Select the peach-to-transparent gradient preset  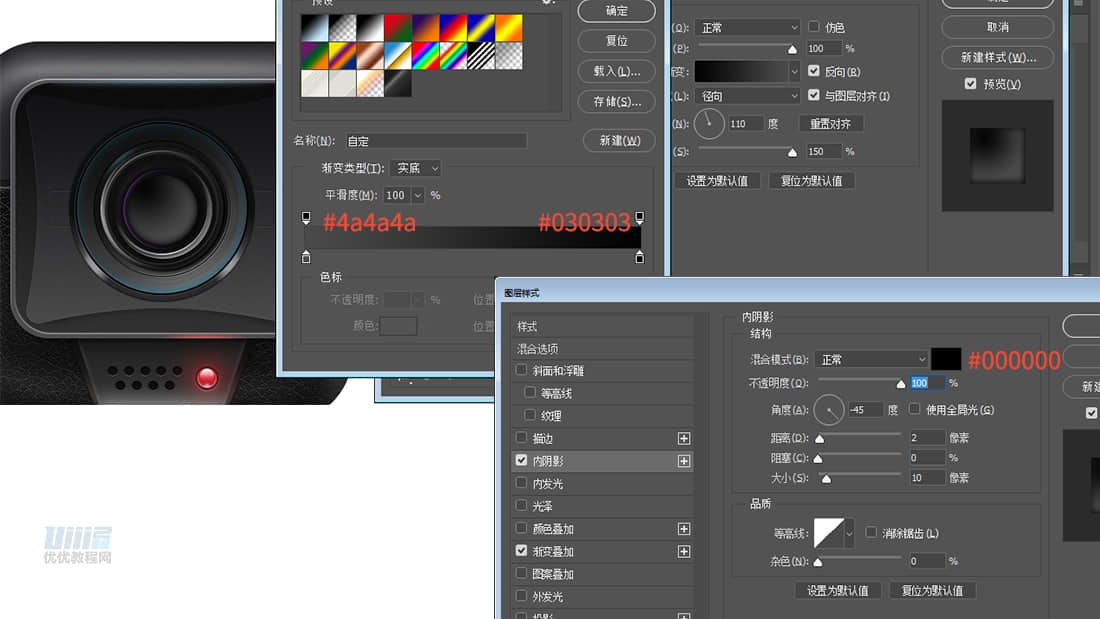(370, 84)
